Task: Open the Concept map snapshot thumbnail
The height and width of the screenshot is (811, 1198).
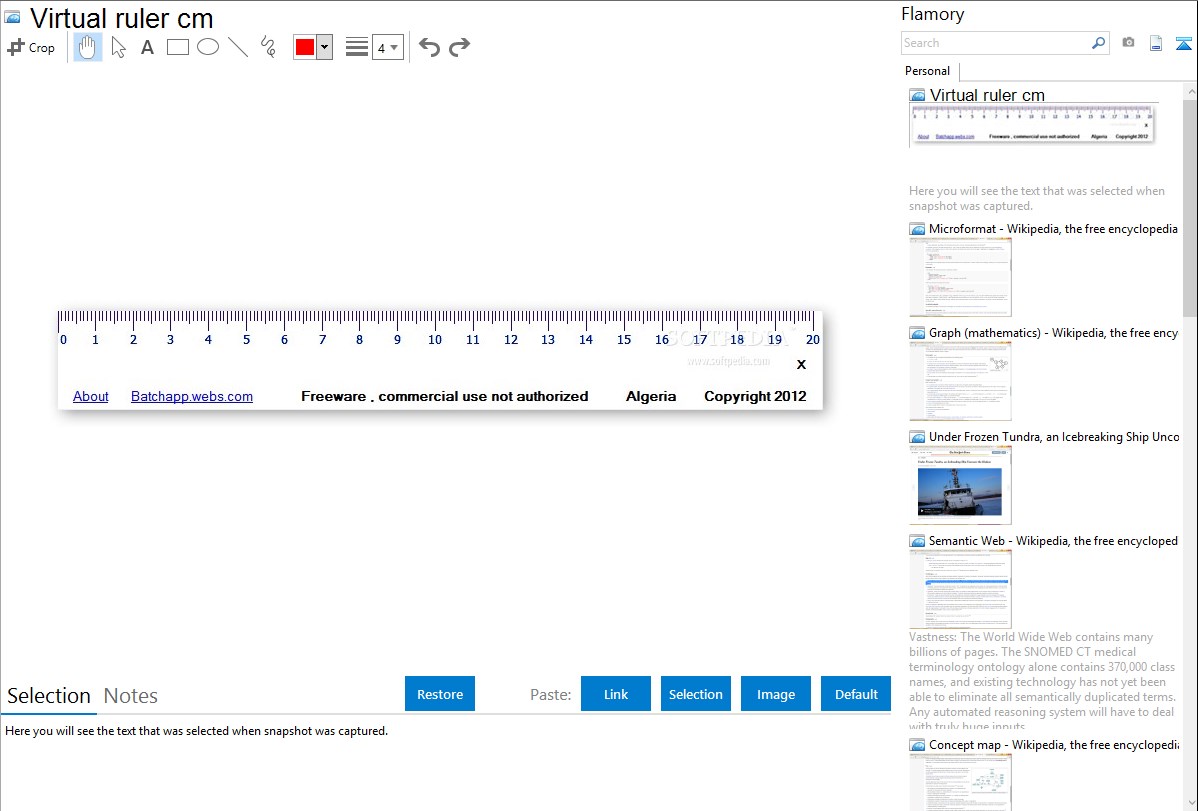Action: [960, 782]
